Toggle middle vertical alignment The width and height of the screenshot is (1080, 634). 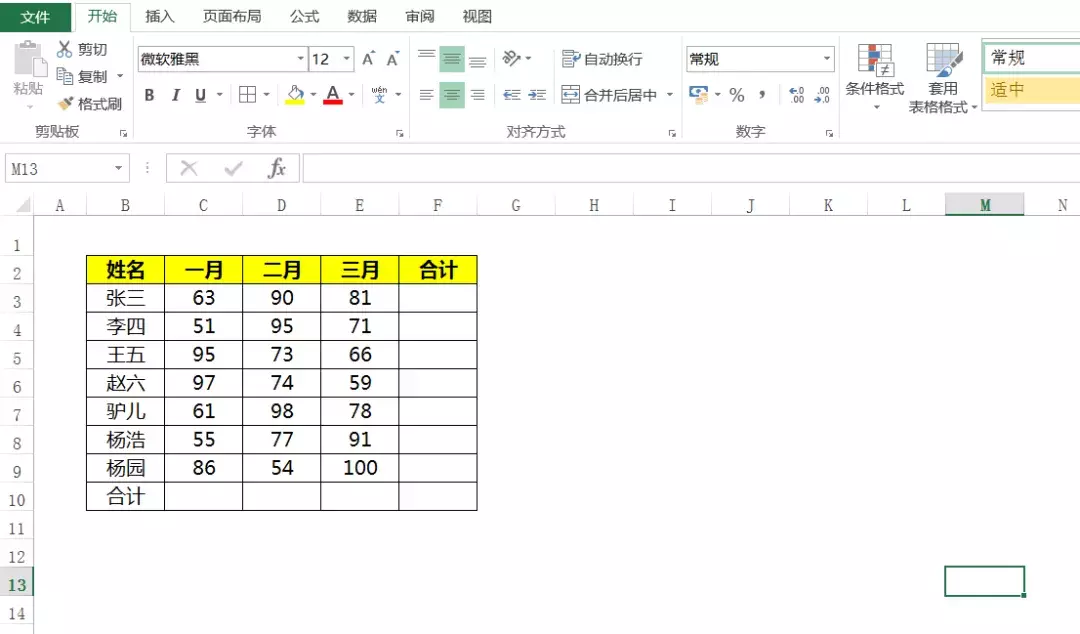(x=452, y=59)
